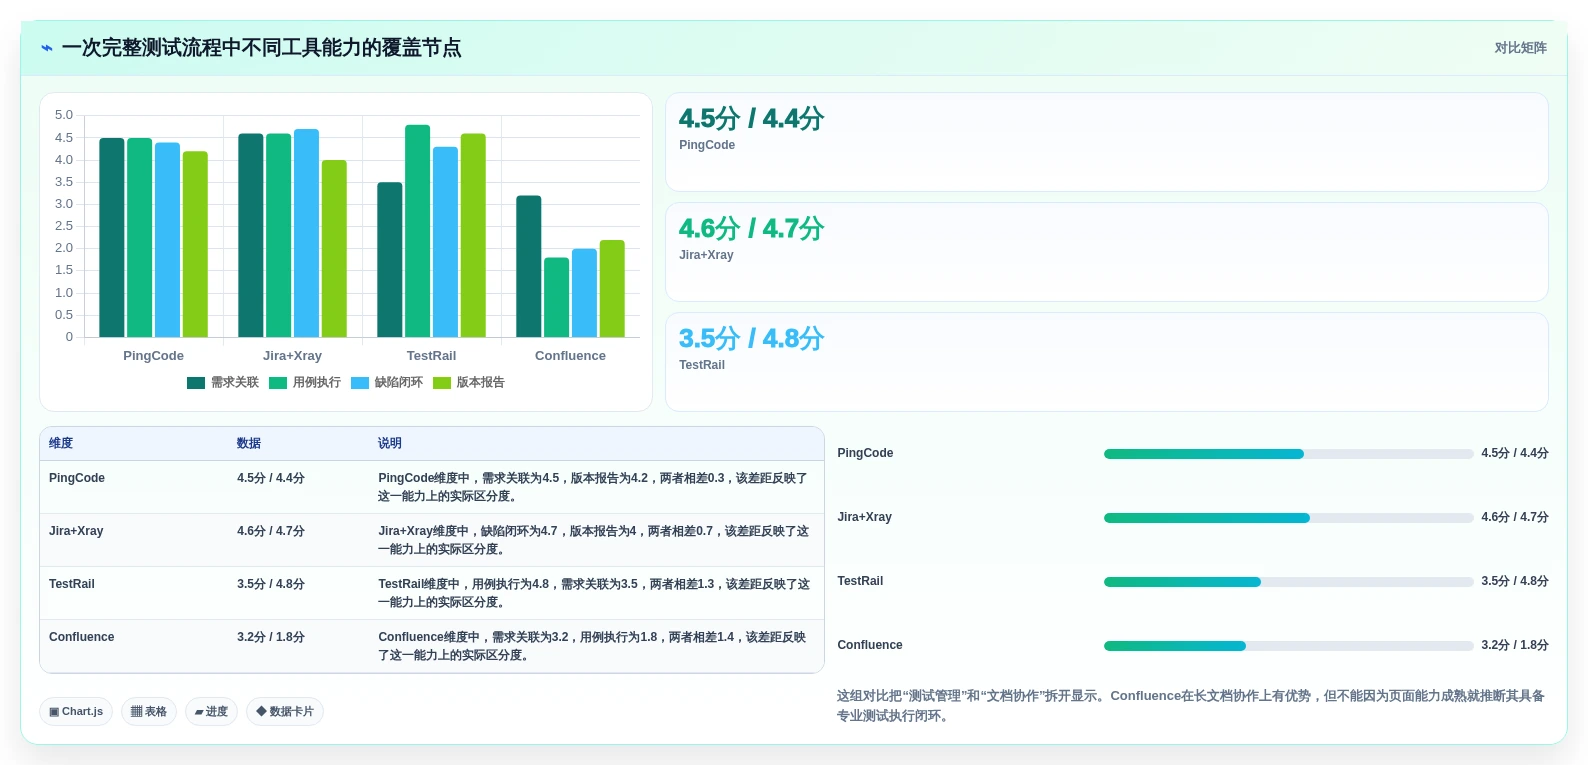
Task: Click the 表格 tag chip
Action: (x=149, y=712)
